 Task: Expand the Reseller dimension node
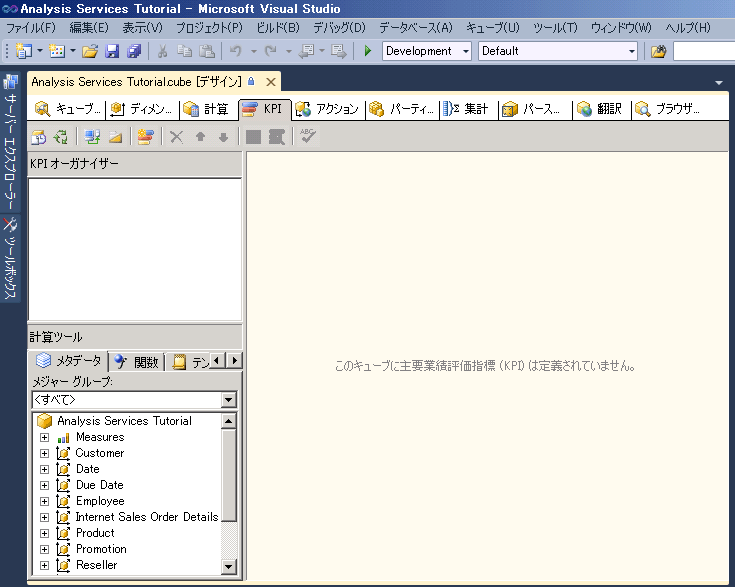45,565
